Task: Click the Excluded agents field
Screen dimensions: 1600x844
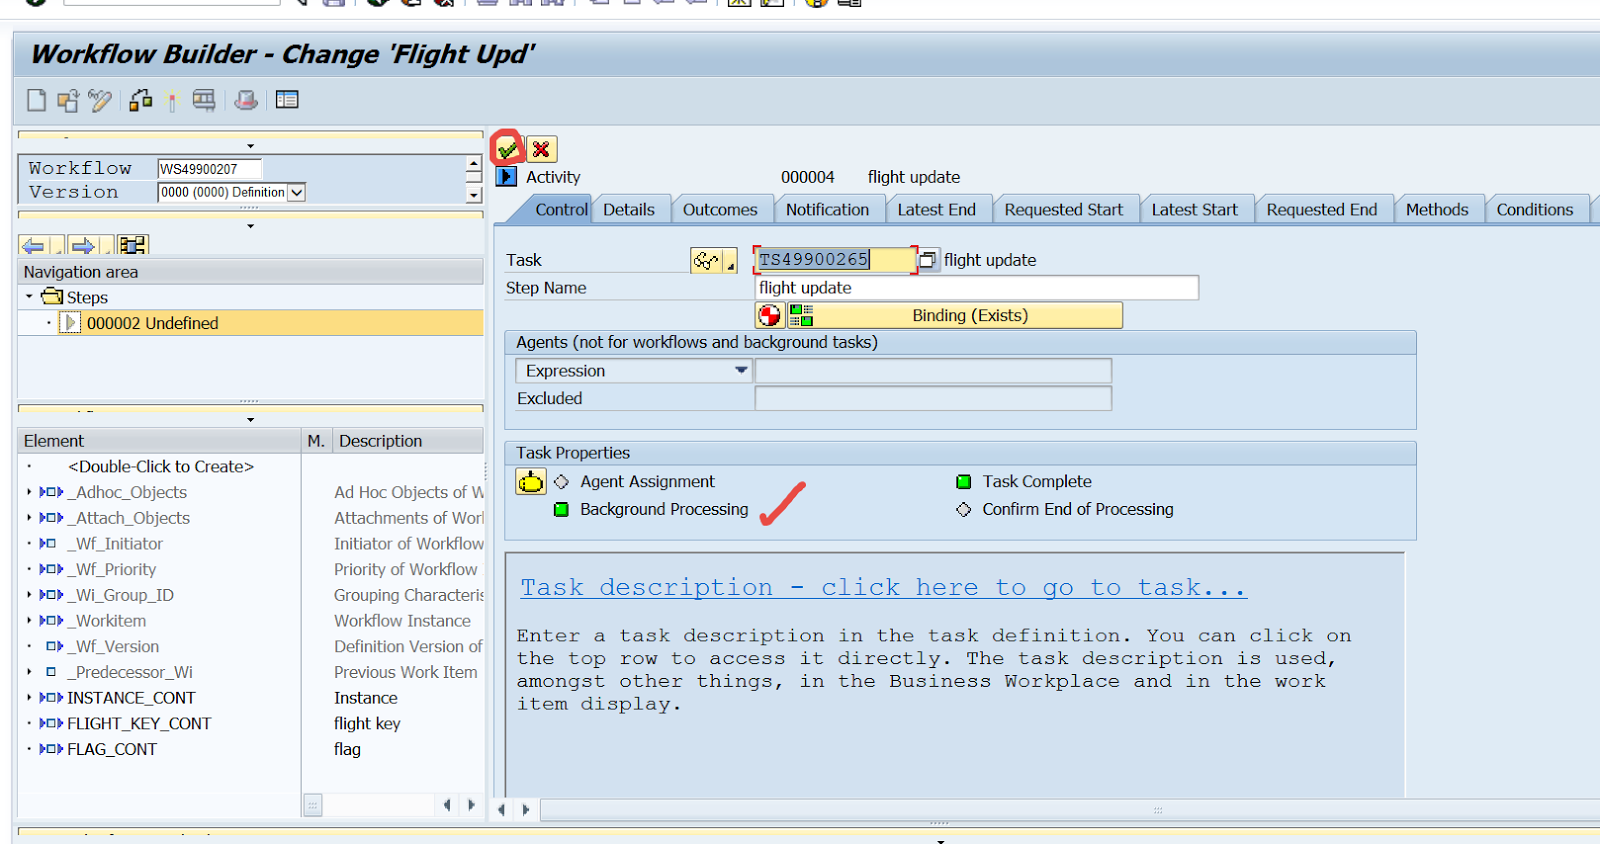Action: pos(933,399)
